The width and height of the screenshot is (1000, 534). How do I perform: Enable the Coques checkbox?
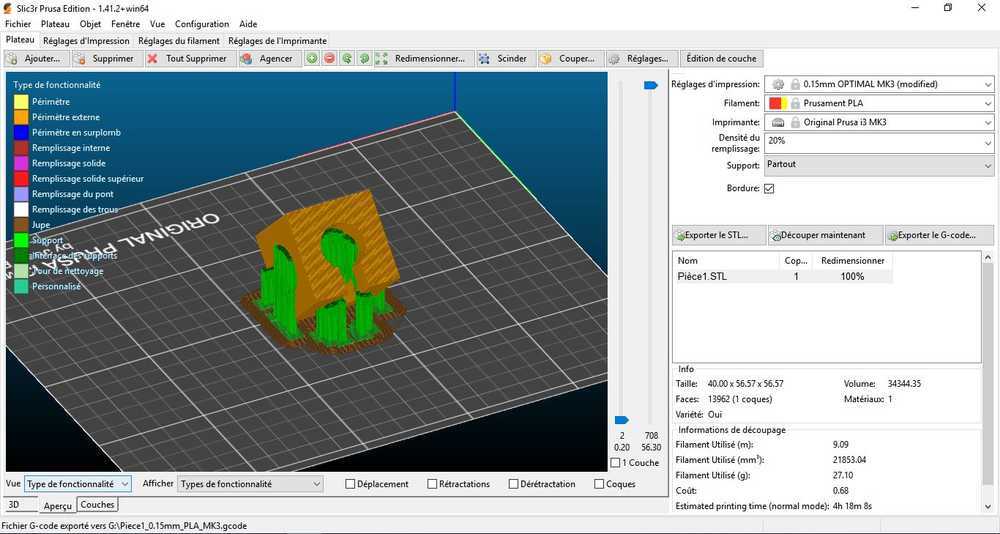tap(599, 484)
